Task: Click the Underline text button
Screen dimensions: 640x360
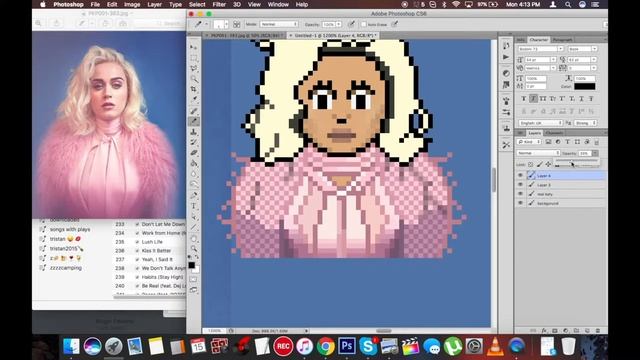Action: pyautogui.click(x=581, y=99)
